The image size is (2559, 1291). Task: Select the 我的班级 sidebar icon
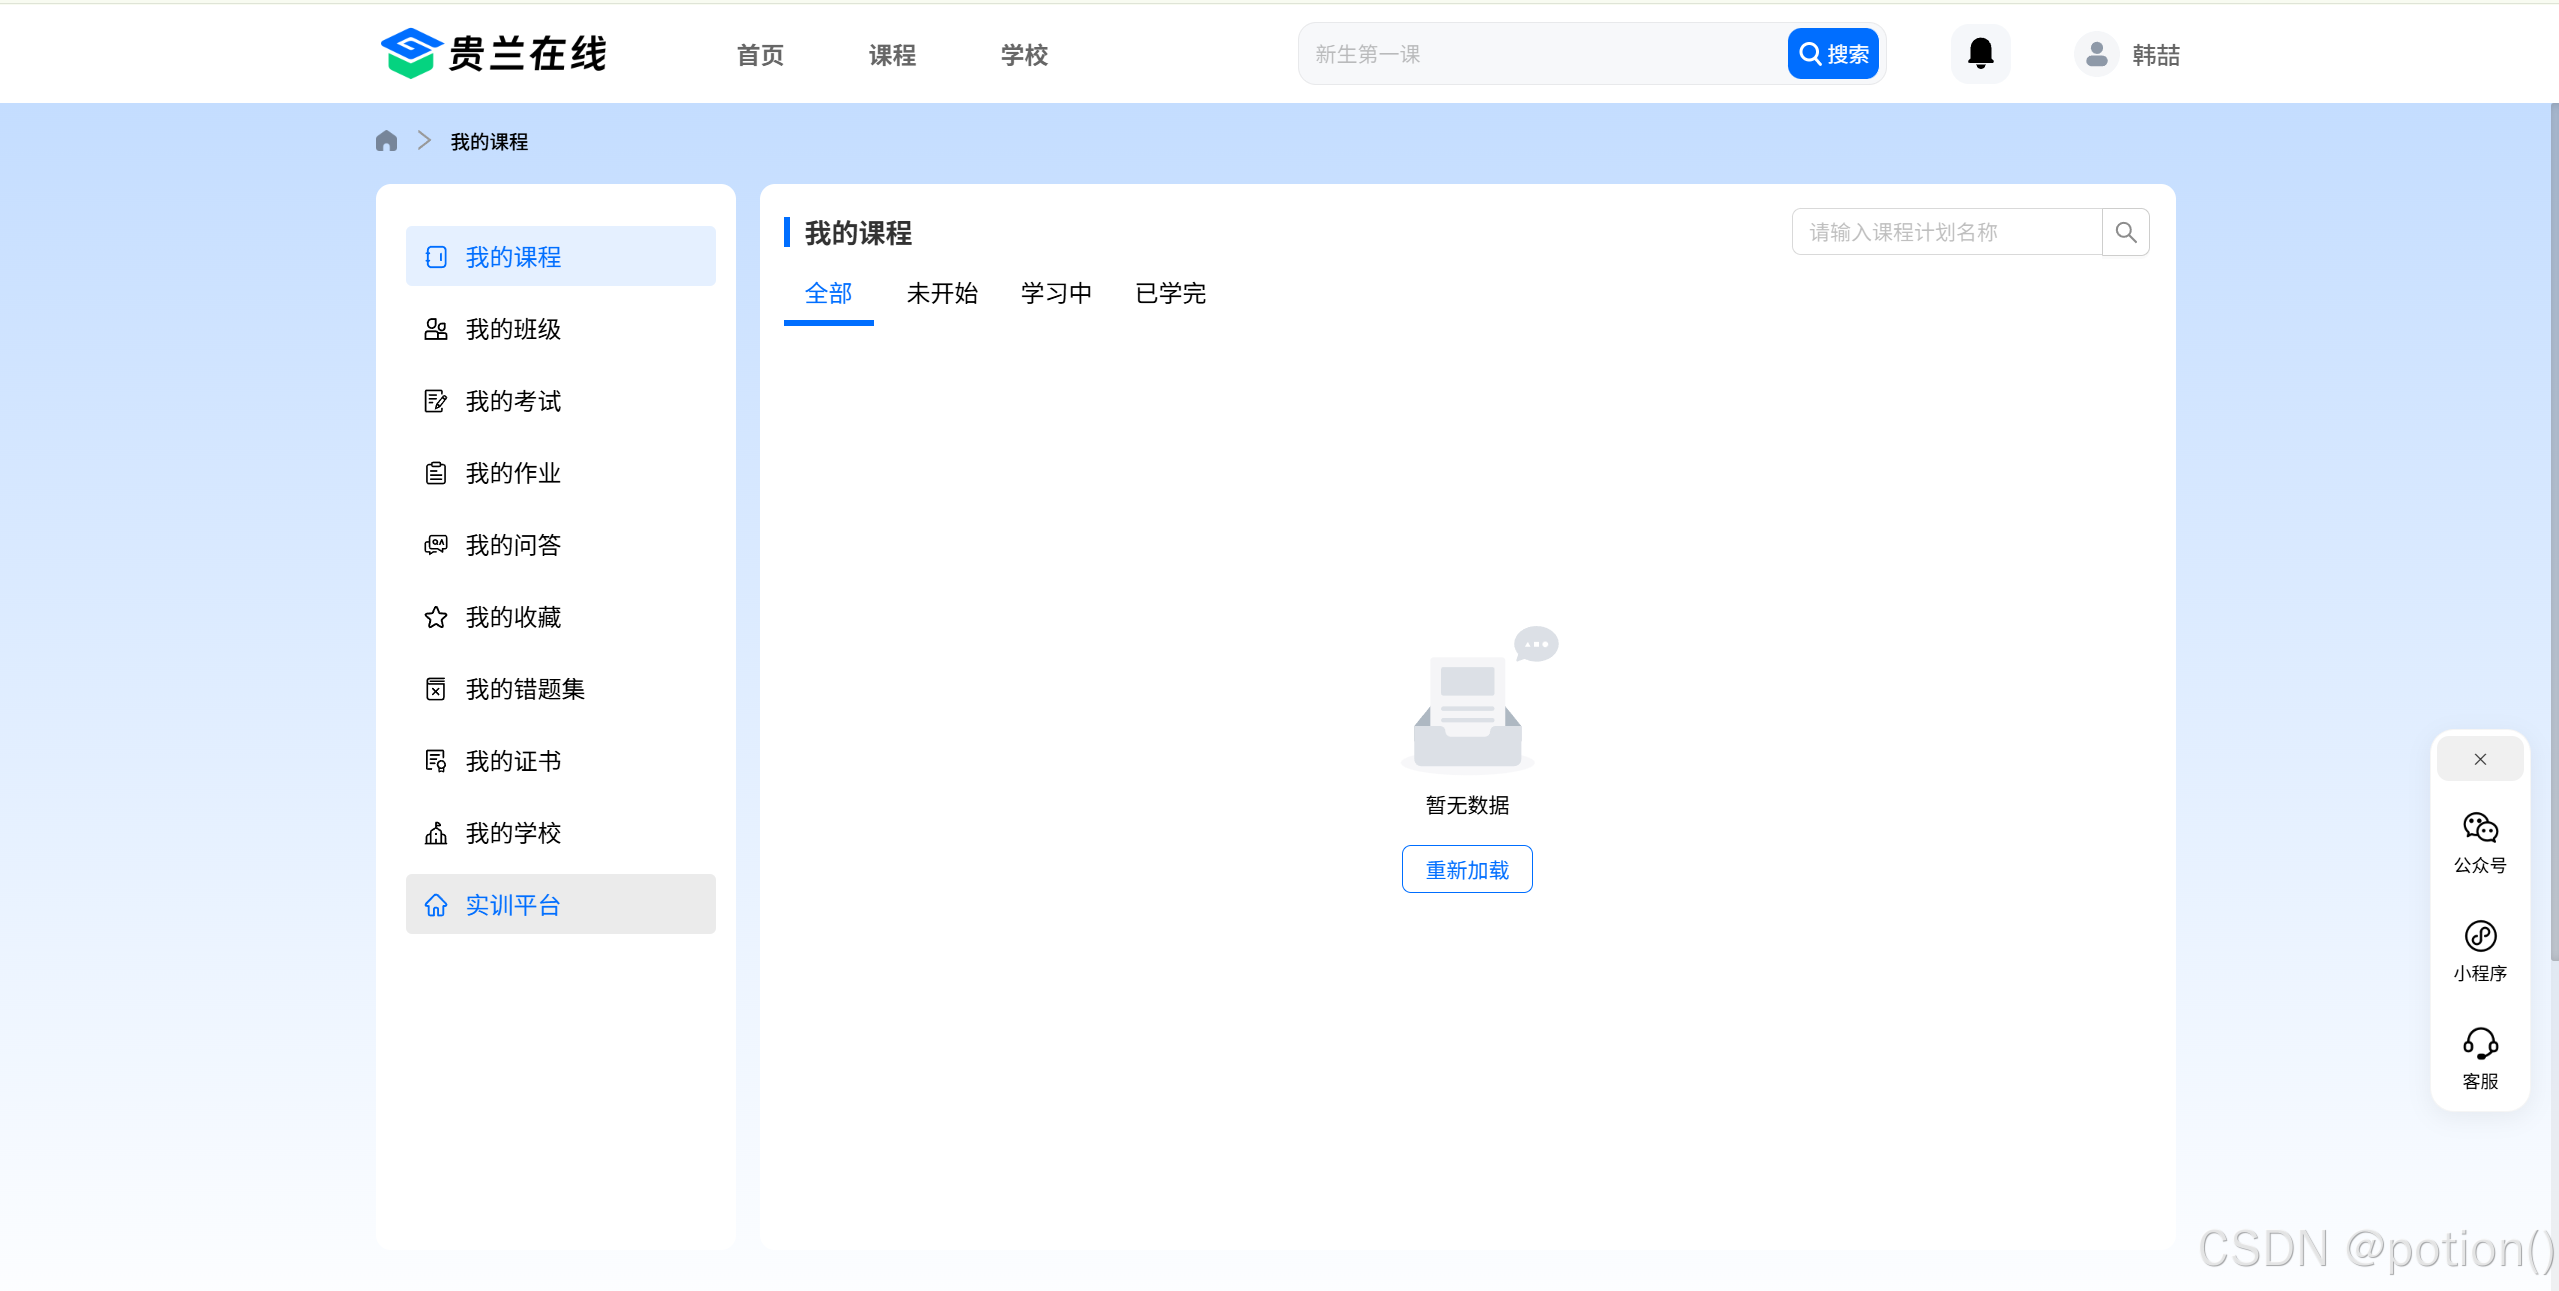click(436, 328)
